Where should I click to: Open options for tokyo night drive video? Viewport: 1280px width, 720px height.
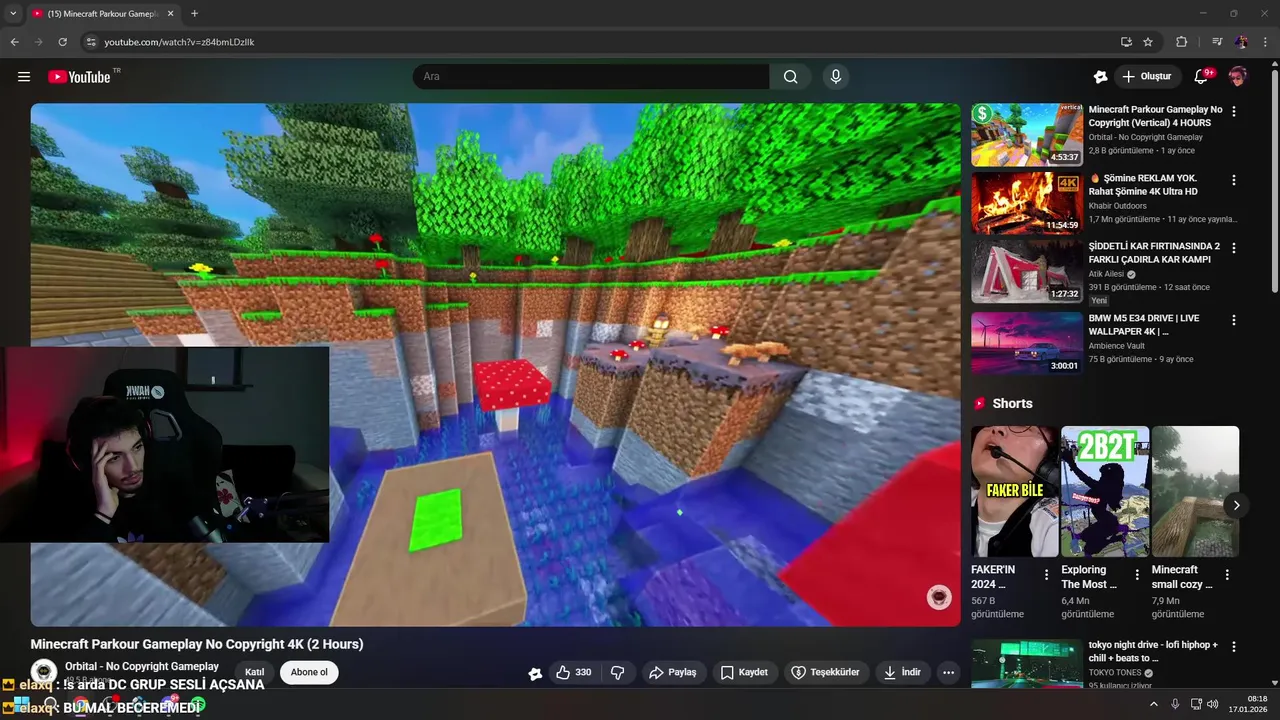[1234, 648]
